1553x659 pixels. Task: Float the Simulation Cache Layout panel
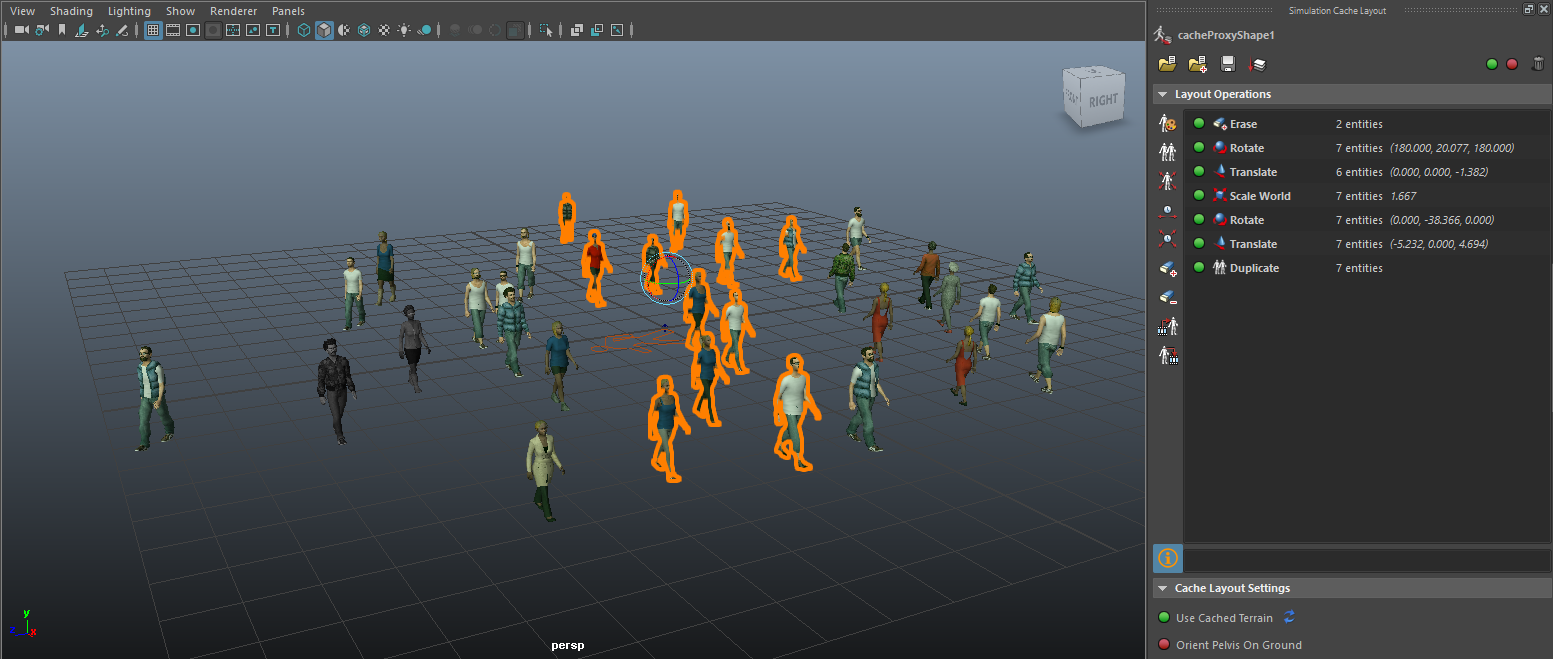[x=1529, y=9]
